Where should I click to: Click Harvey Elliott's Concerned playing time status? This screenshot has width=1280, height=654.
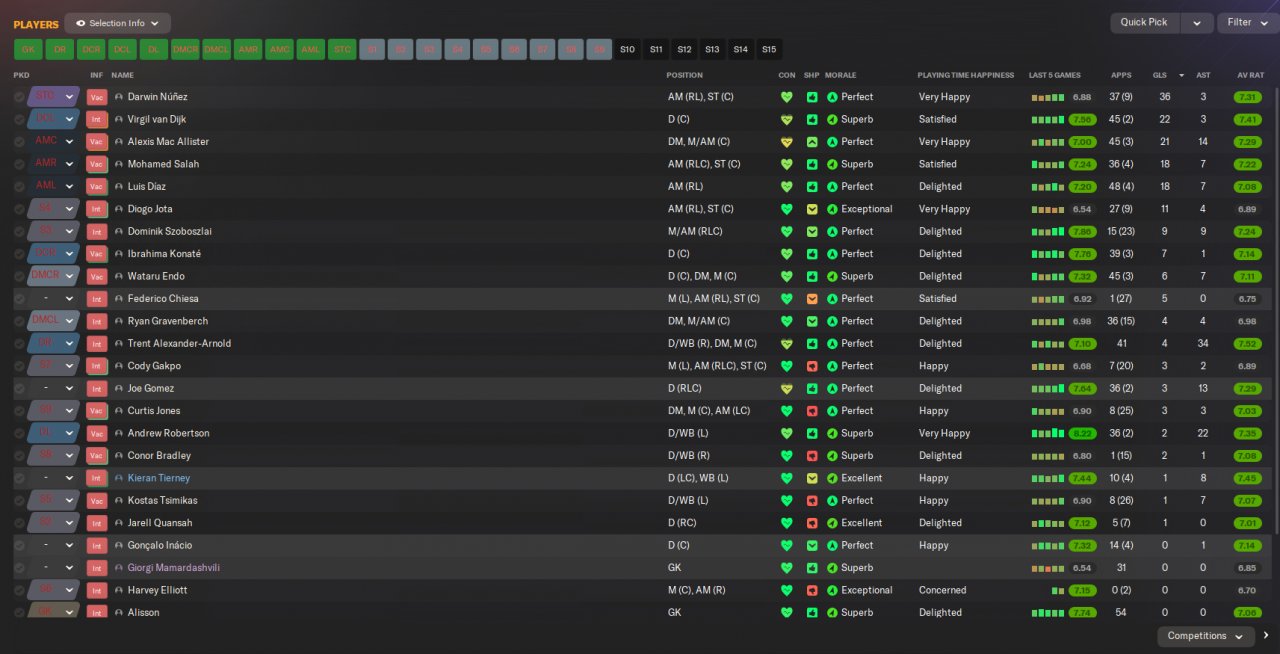point(943,590)
